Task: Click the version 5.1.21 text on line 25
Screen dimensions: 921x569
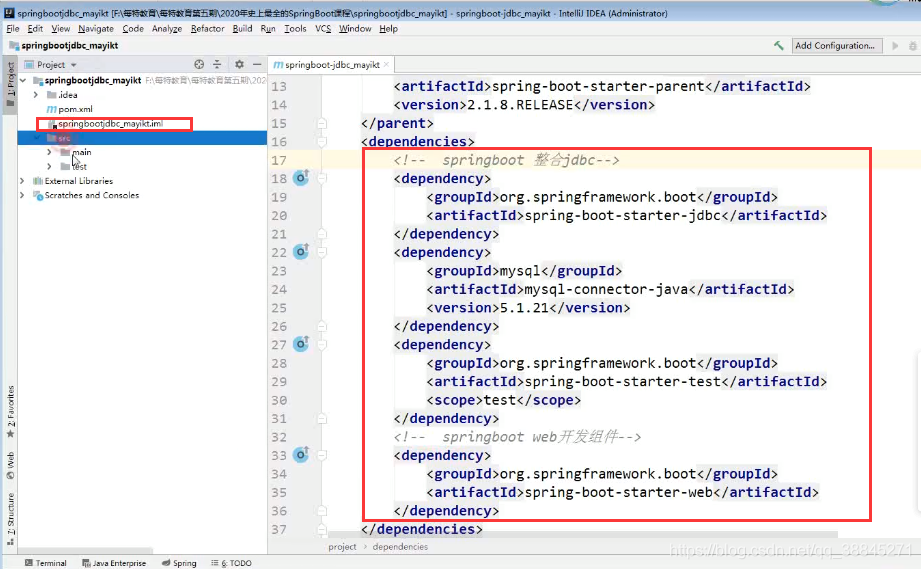Action: (x=524, y=308)
